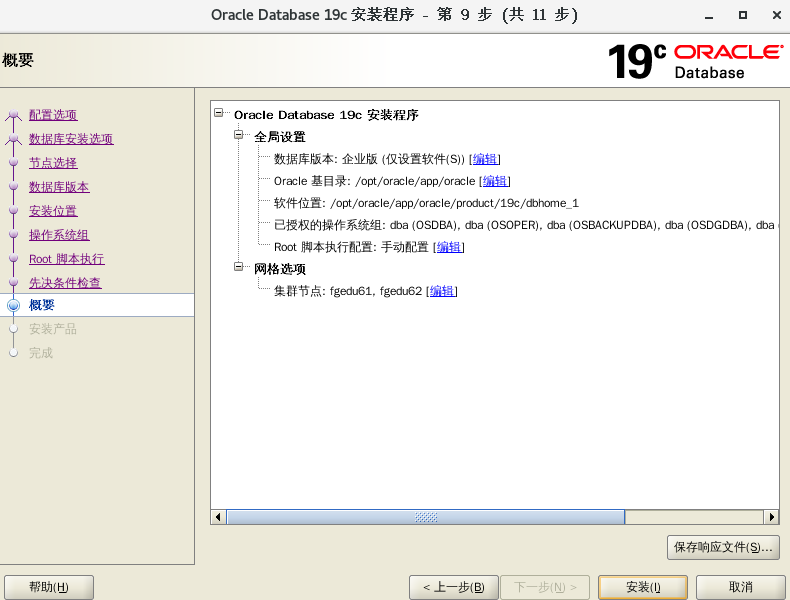790x600 pixels.
Task: Click the 保存响应文件(S)... button
Action: point(723,548)
